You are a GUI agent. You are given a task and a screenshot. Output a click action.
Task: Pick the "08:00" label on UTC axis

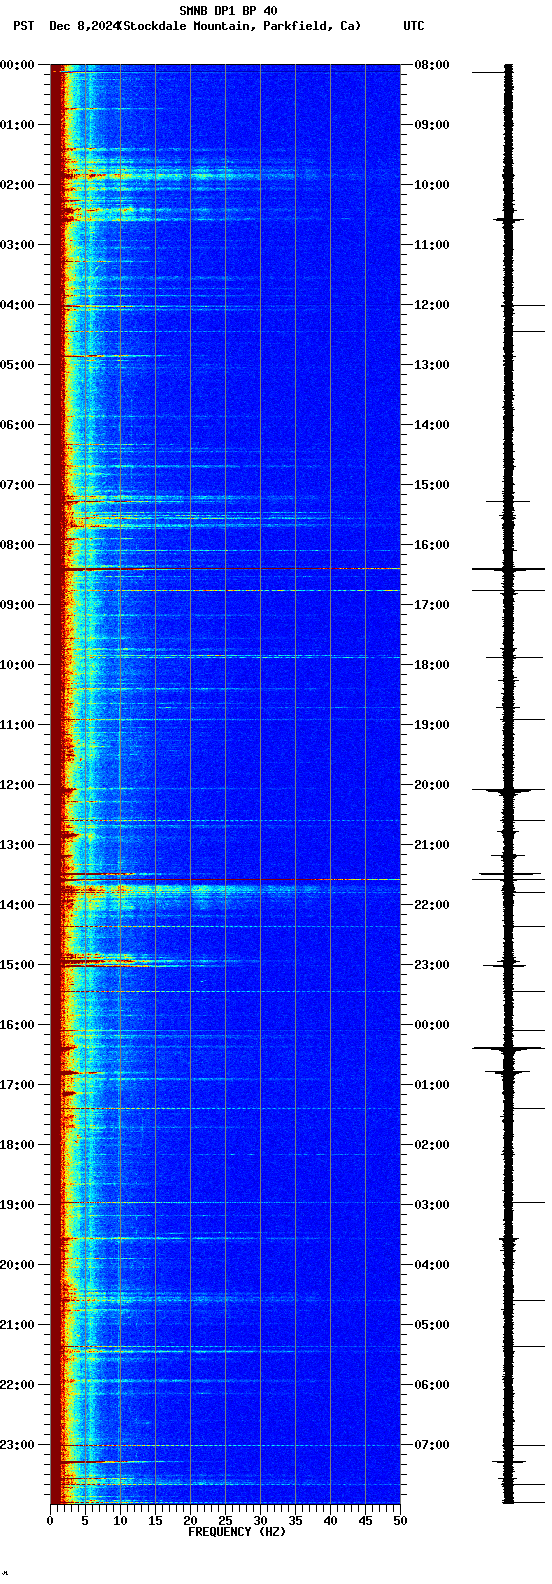point(432,65)
